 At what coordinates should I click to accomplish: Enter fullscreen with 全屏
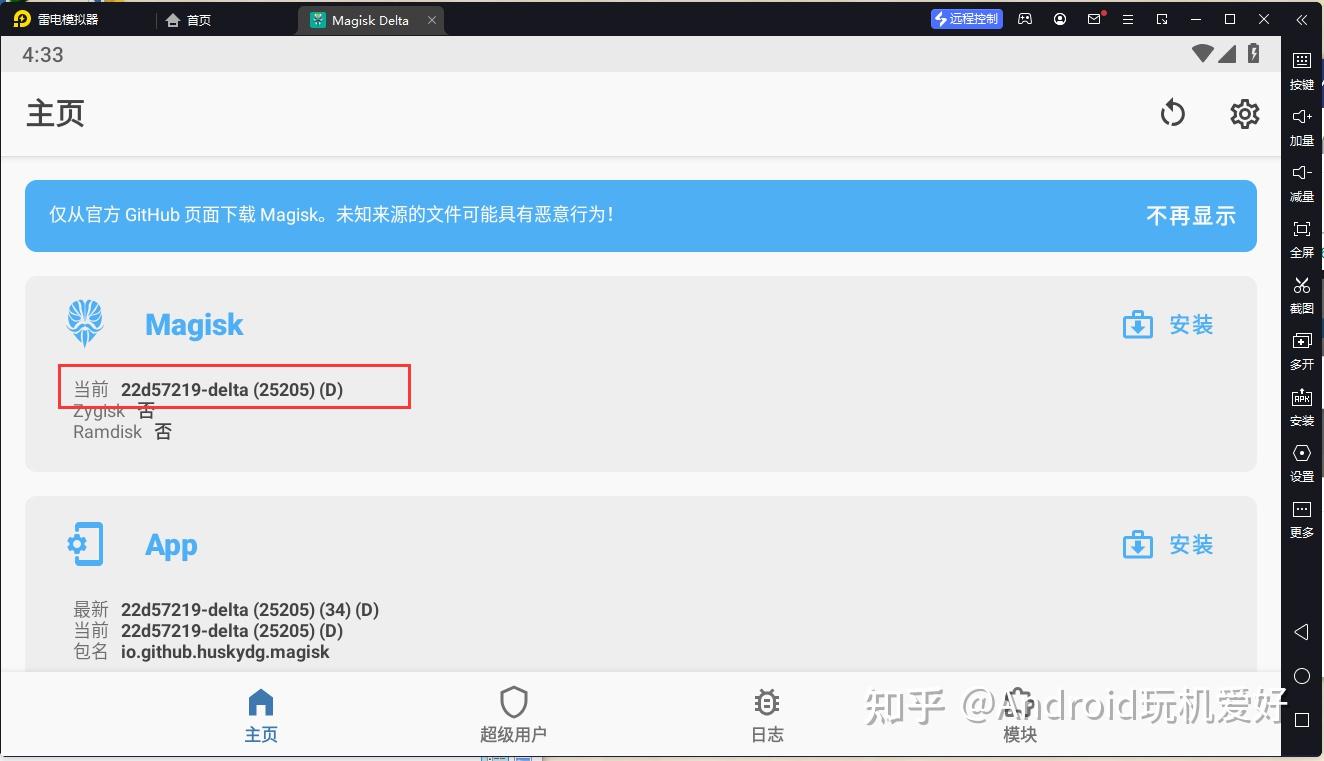click(x=1302, y=239)
